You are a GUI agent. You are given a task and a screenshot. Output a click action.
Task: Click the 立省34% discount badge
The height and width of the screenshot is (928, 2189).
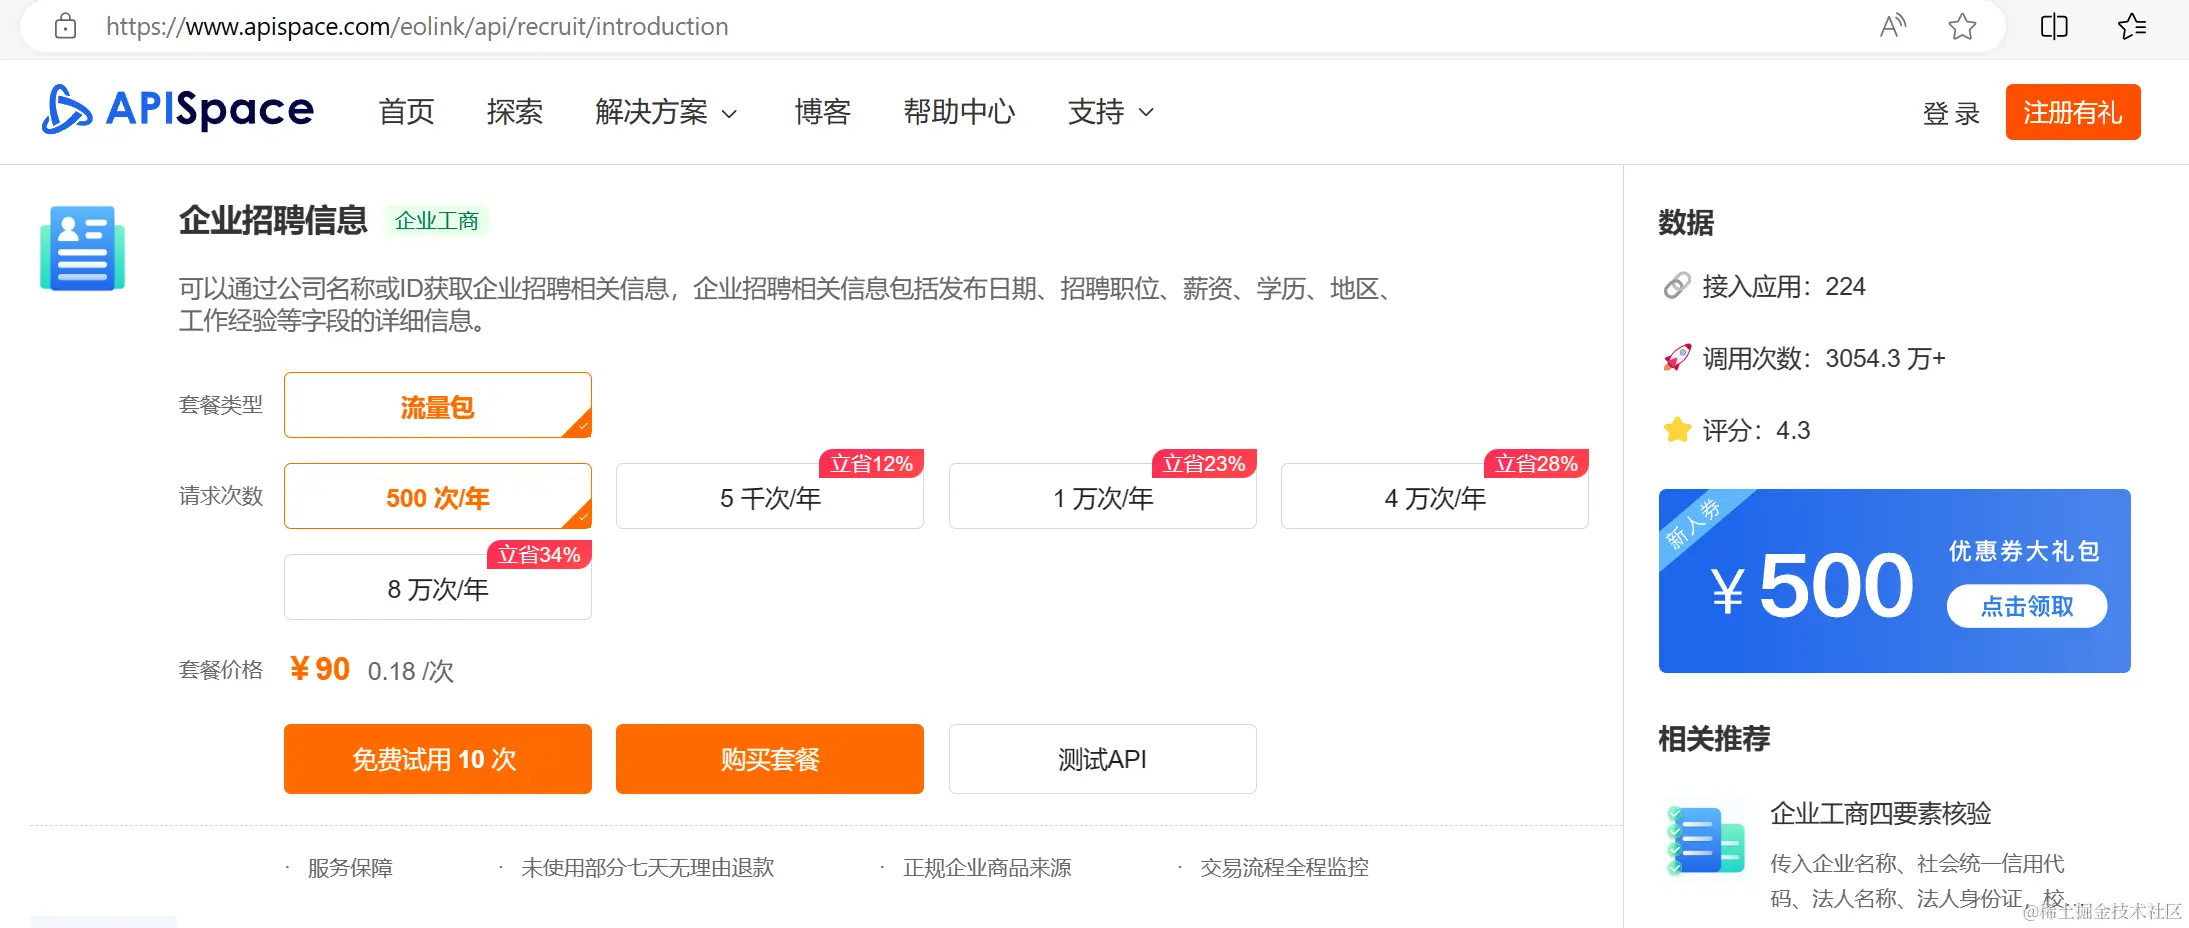click(x=540, y=554)
